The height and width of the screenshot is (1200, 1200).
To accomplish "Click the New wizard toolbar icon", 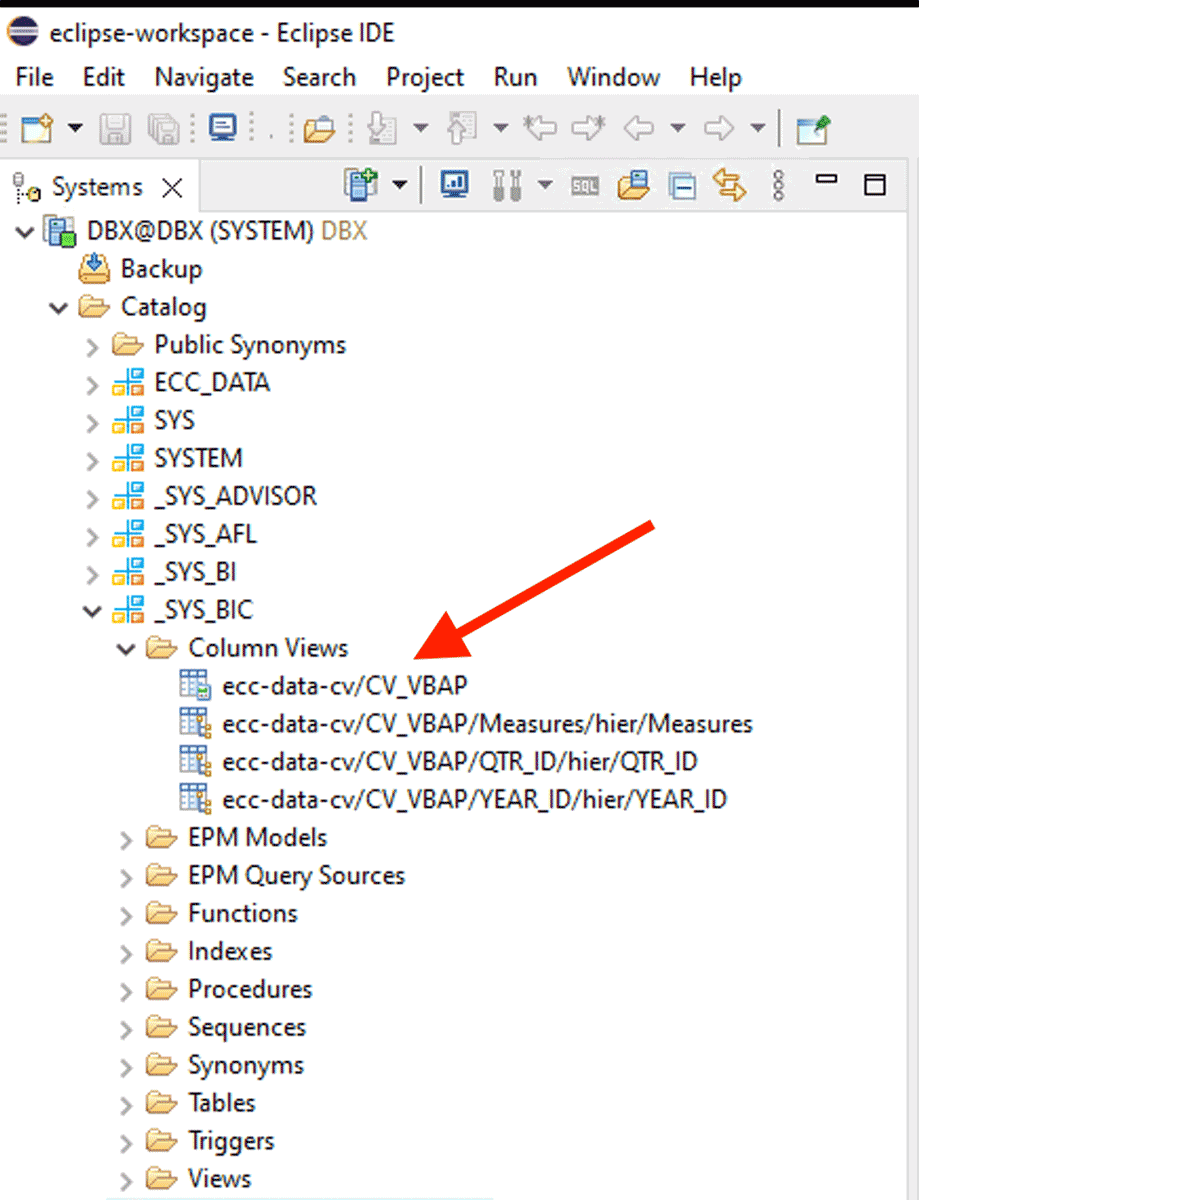I will 37,128.
